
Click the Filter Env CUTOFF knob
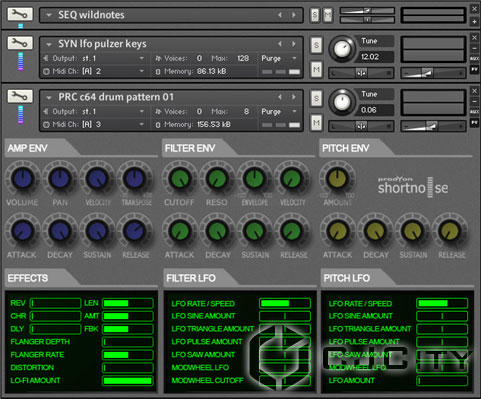[179, 178]
